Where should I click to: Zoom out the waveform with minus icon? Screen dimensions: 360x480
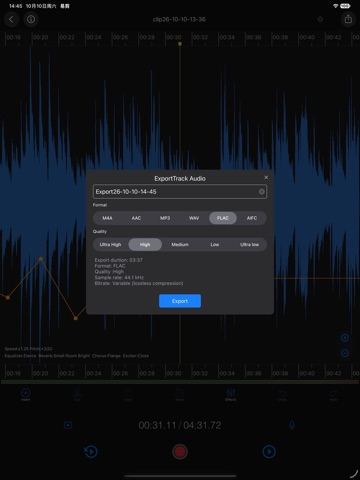click(x=345, y=353)
